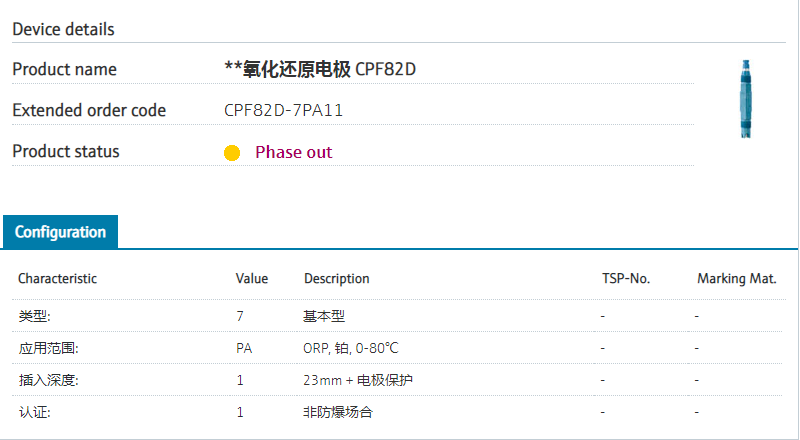Switch to the Configuration tab

(60, 232)
